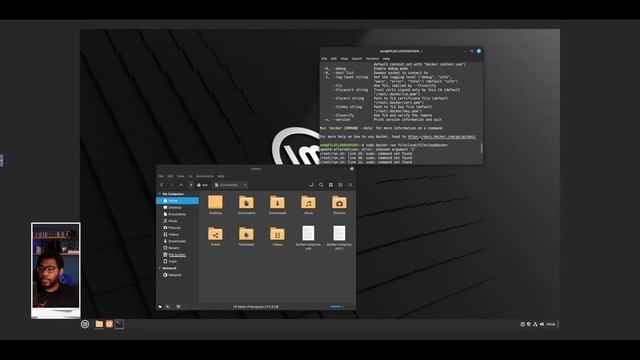The image size is (640, 360).
Task: Click the webcam video thumbnail
Action: [x=56, y=270]
